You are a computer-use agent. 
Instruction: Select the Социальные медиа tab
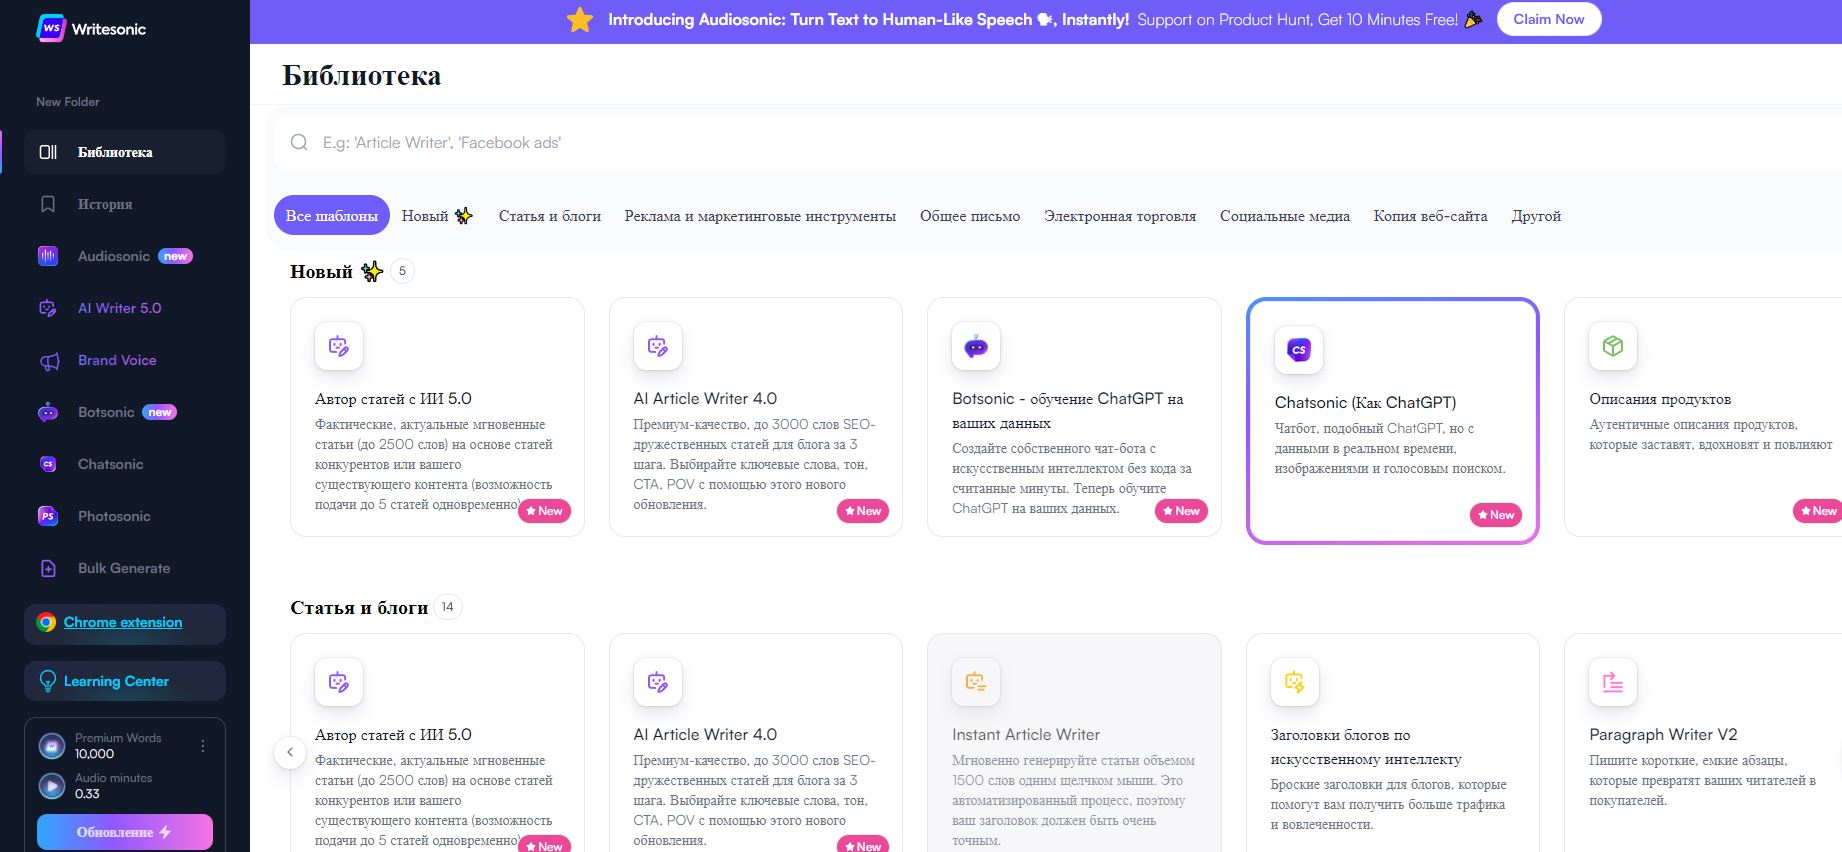pos(1285,216)
